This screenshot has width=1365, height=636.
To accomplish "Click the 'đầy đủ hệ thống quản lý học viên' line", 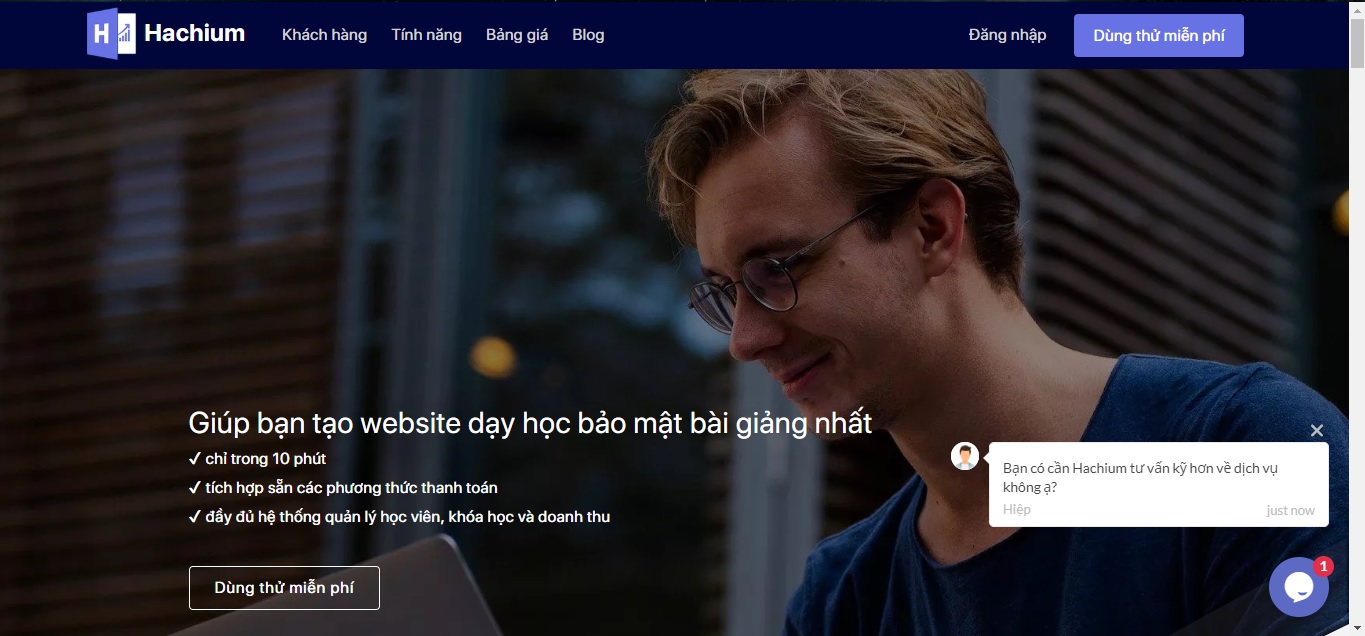I will click(x=399, y=517).
